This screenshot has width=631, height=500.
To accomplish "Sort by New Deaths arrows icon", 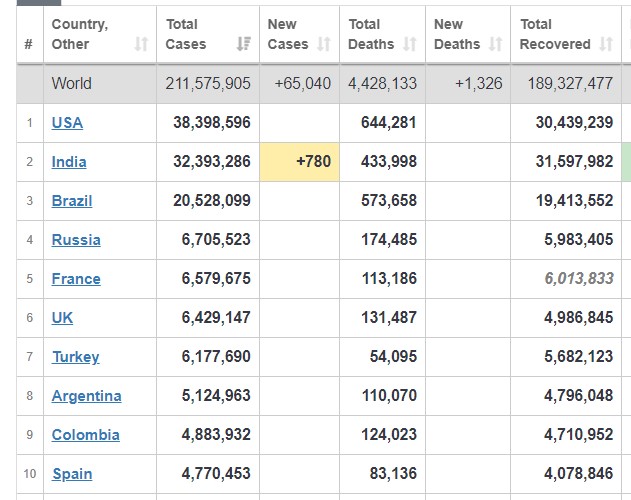I will tap(495, 44).
